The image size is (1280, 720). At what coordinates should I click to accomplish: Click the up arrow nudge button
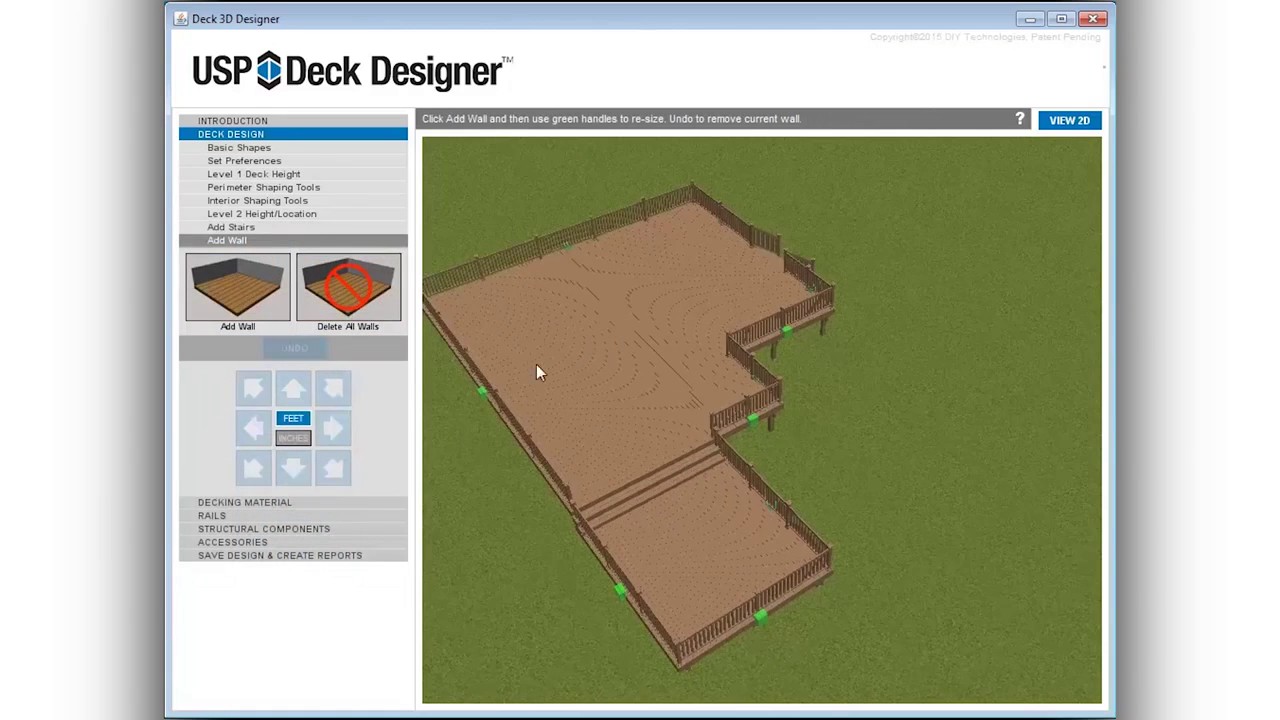293,388
